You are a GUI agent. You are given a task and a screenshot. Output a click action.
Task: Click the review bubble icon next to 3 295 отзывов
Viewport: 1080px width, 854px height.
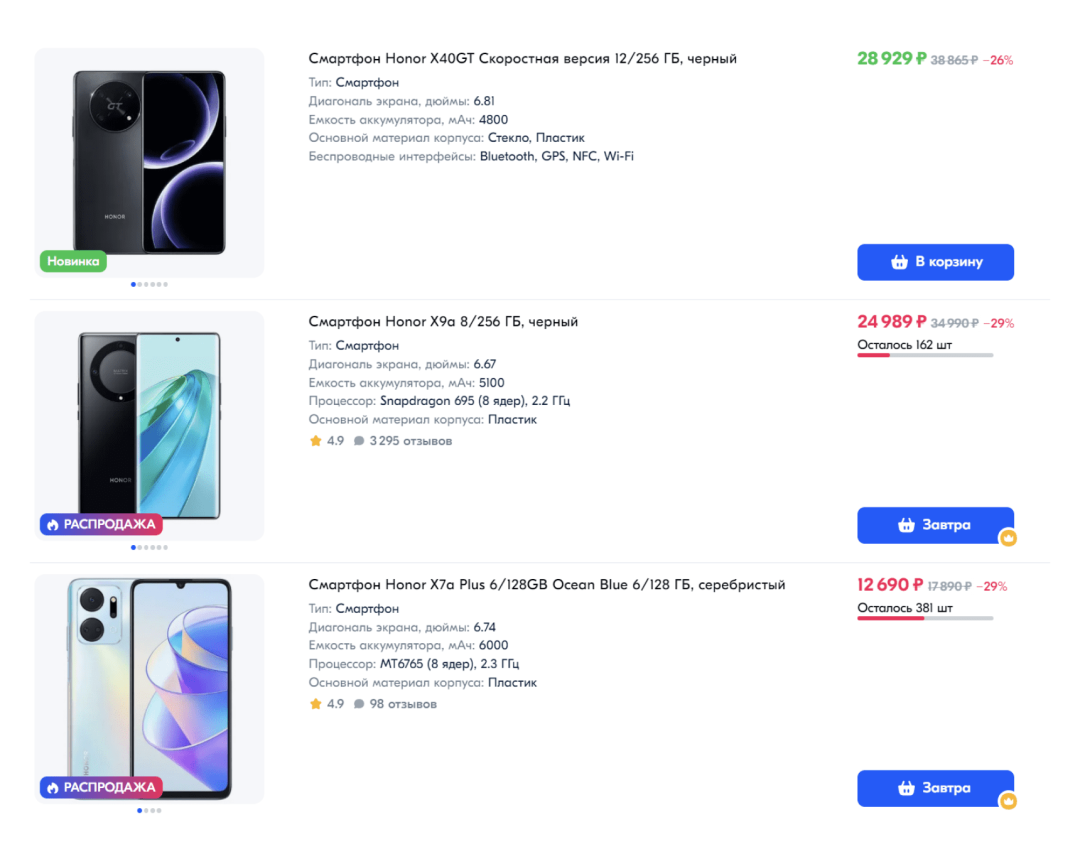point(359,441)
